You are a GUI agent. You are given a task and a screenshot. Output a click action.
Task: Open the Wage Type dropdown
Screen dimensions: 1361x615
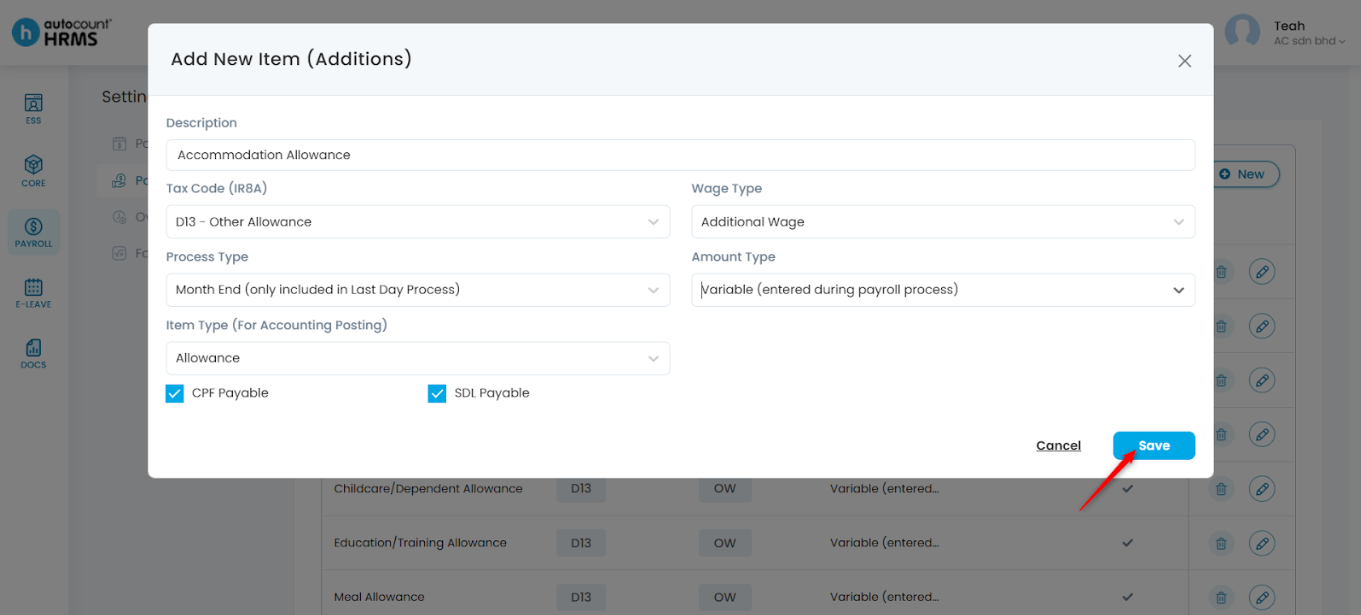click(x=943, y=222)
